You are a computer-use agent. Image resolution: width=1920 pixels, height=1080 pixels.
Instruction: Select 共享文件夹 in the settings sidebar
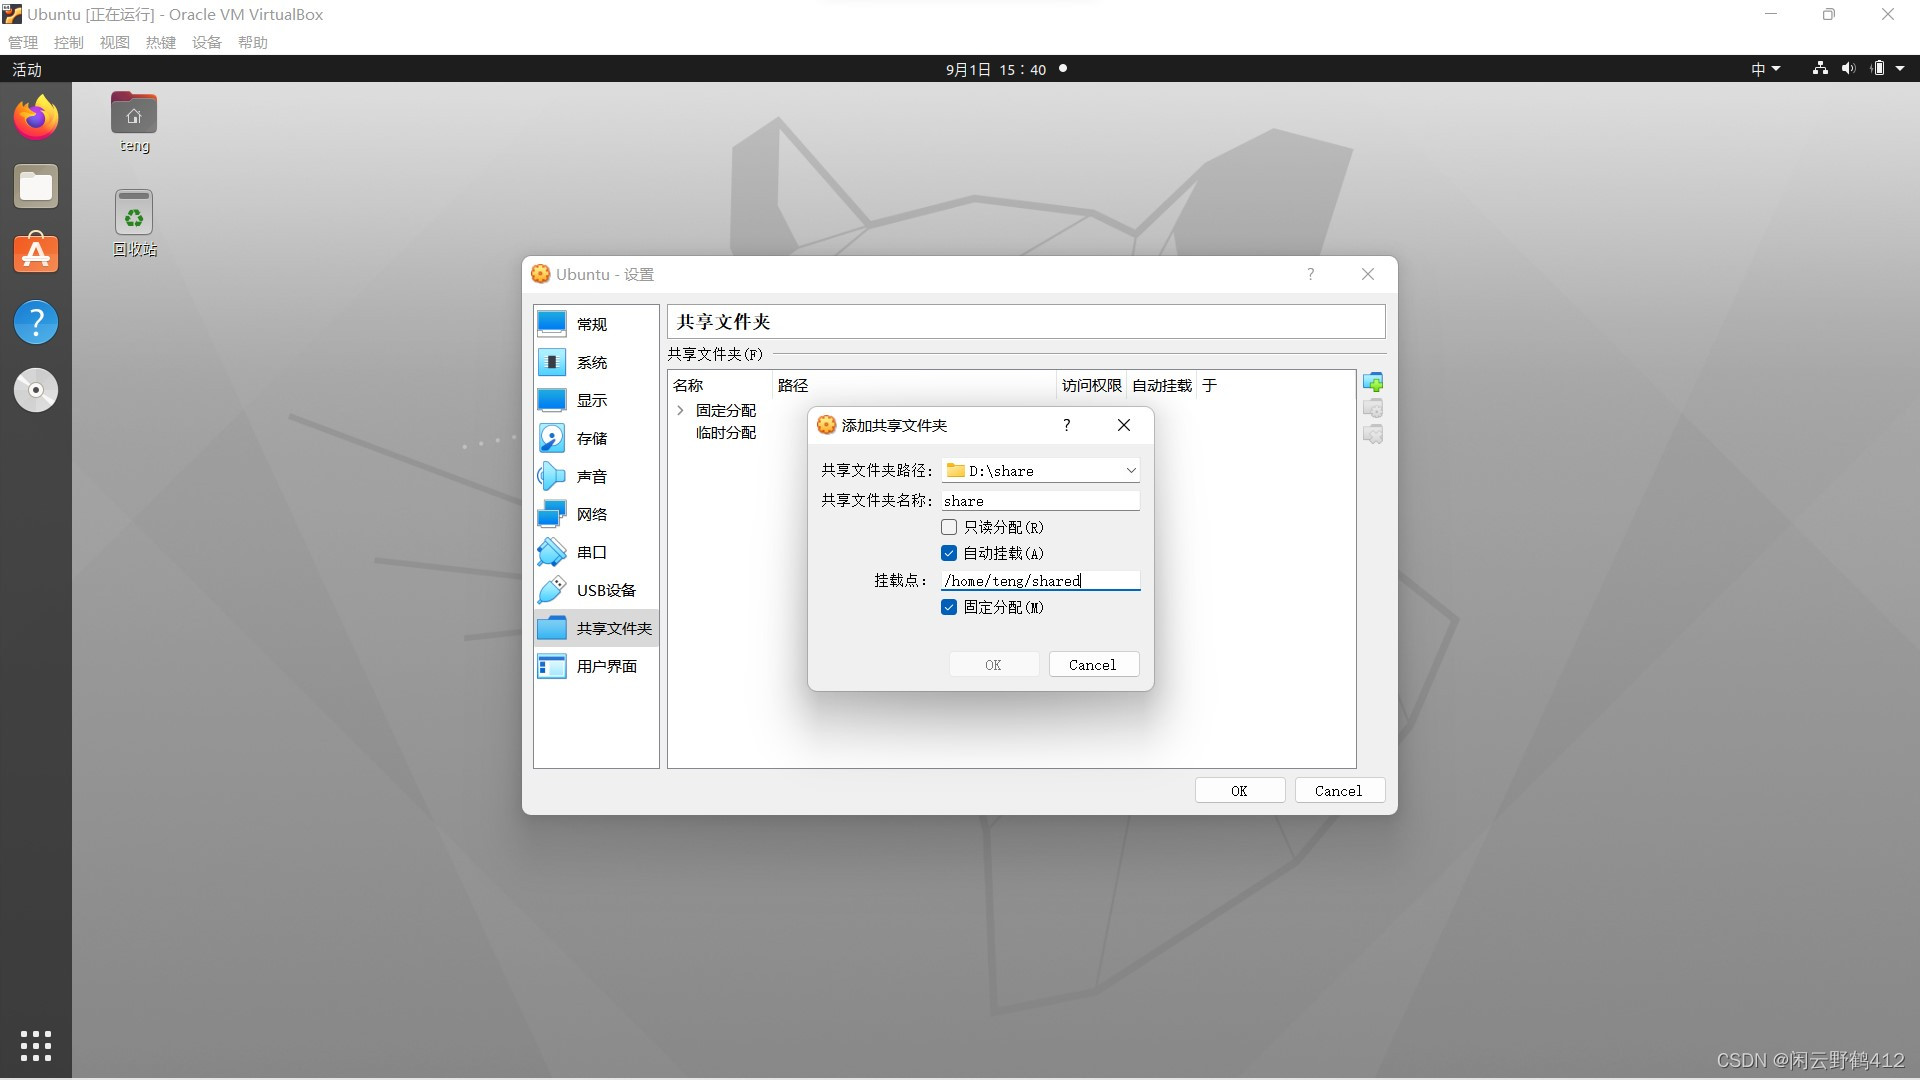(x=596, y=628)
